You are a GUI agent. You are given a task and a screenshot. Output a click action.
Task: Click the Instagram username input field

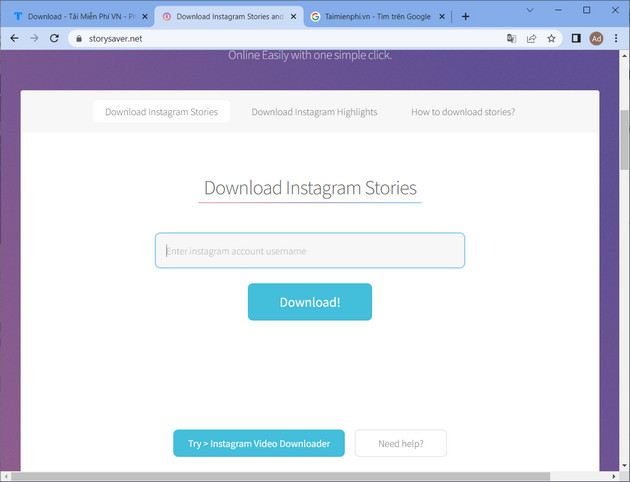pos(310,251)
